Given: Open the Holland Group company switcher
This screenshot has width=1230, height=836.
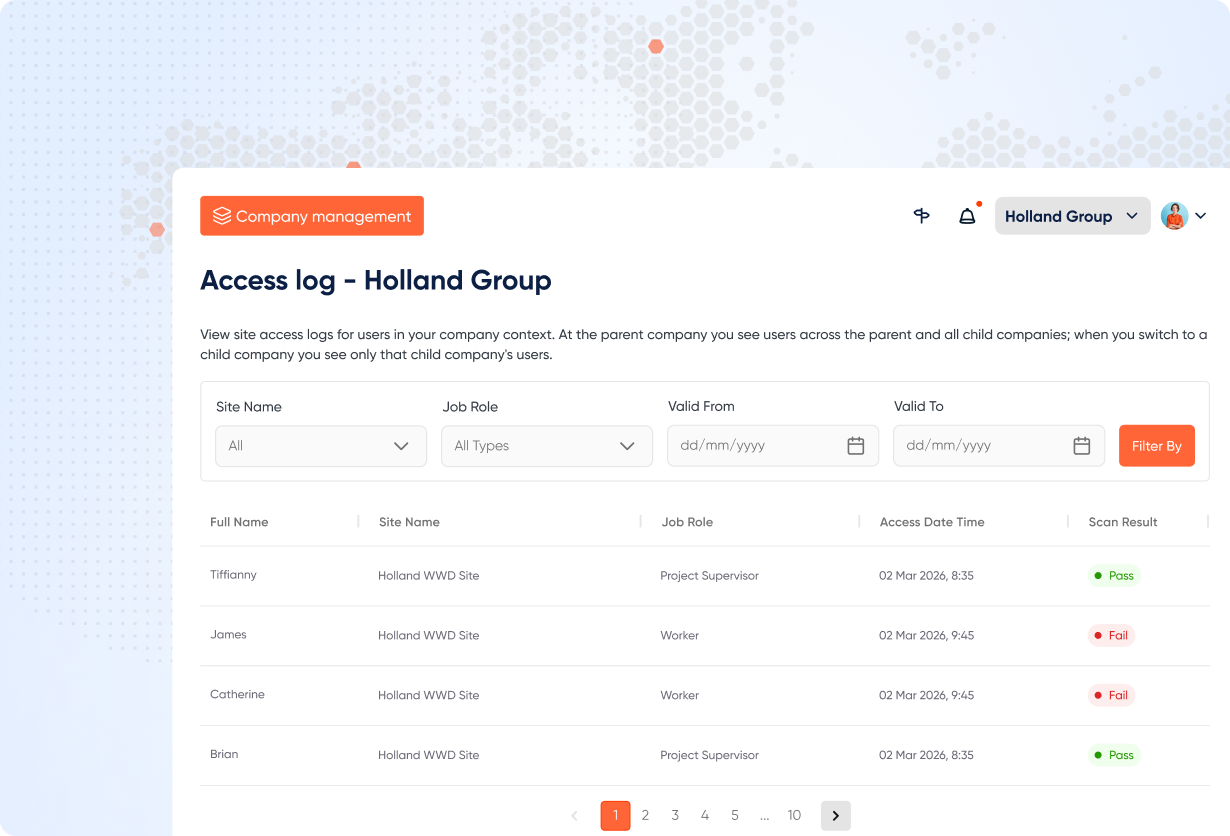Looking at the screenshot, I should click(x=1072, y=216).
